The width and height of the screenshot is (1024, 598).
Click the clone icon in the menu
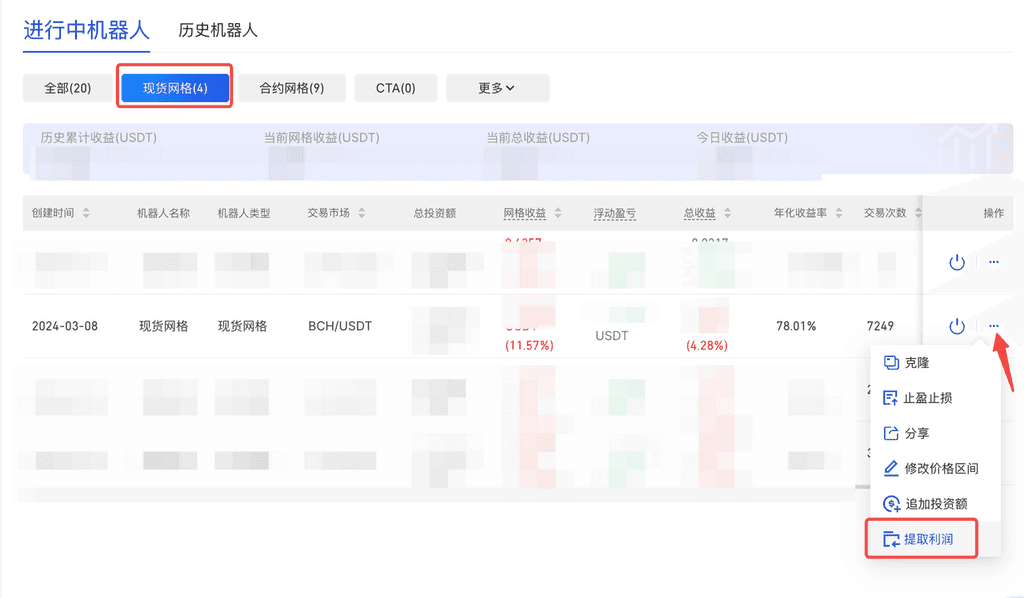tap(891, 363)
